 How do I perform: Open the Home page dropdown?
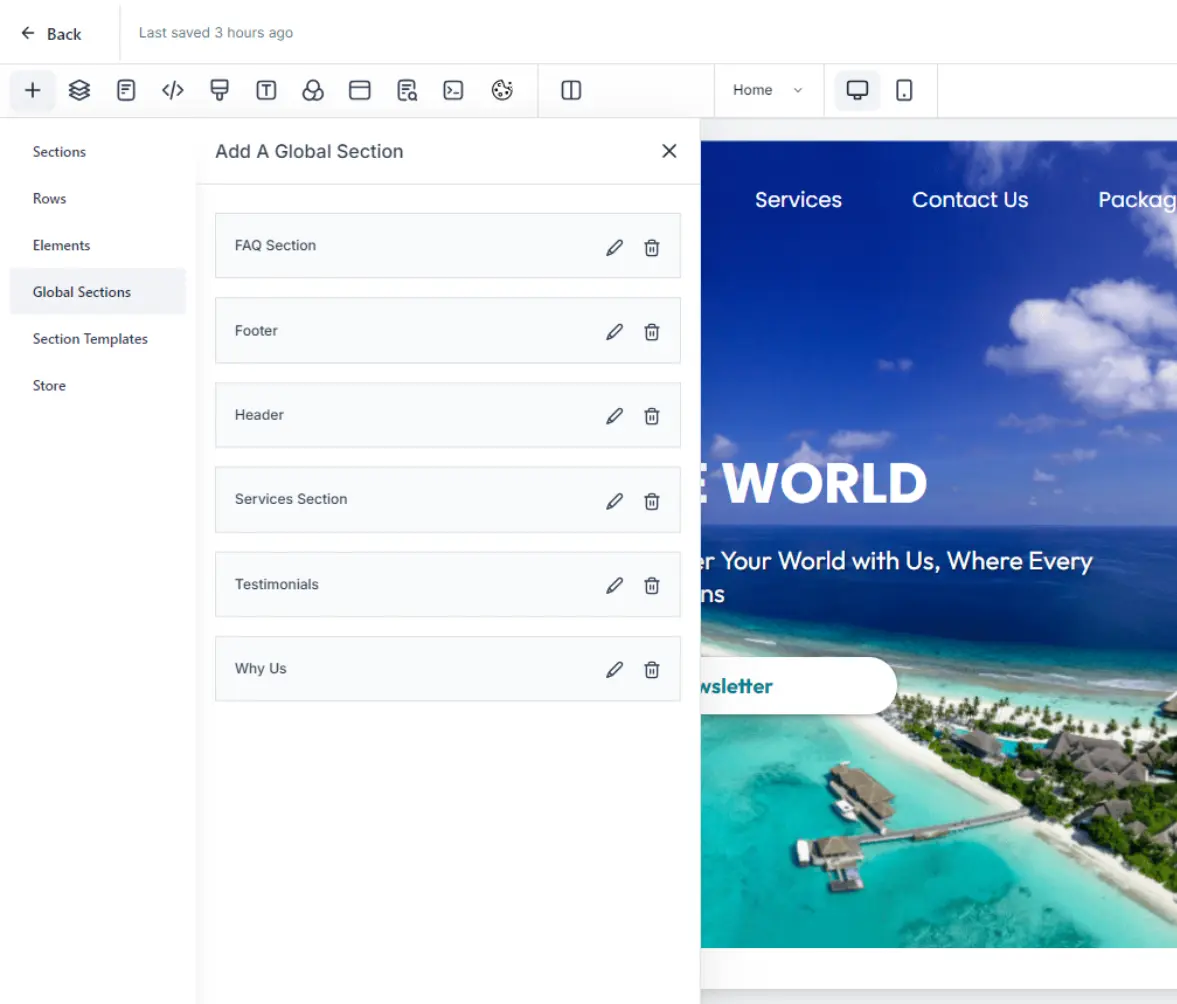point(767,90)
